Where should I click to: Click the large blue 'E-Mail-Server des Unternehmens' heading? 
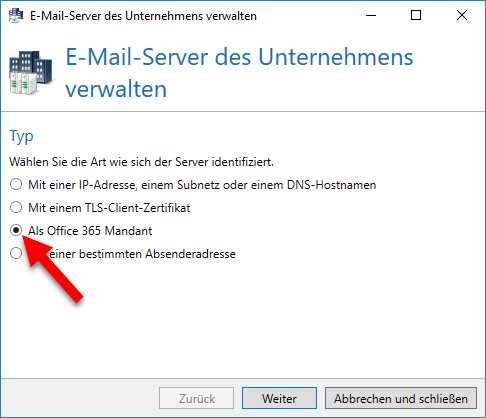coord(239,57)
